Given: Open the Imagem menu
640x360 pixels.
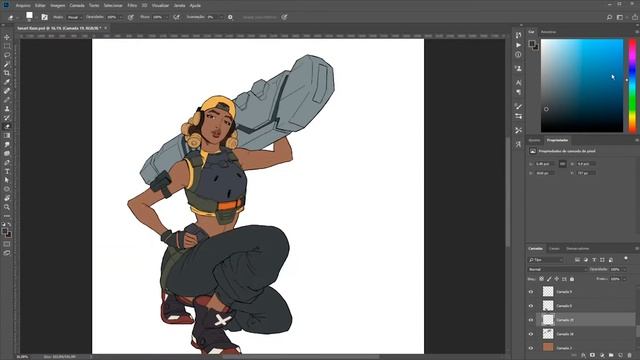Looking at the screenshot, I should click(x=58, y=6).
